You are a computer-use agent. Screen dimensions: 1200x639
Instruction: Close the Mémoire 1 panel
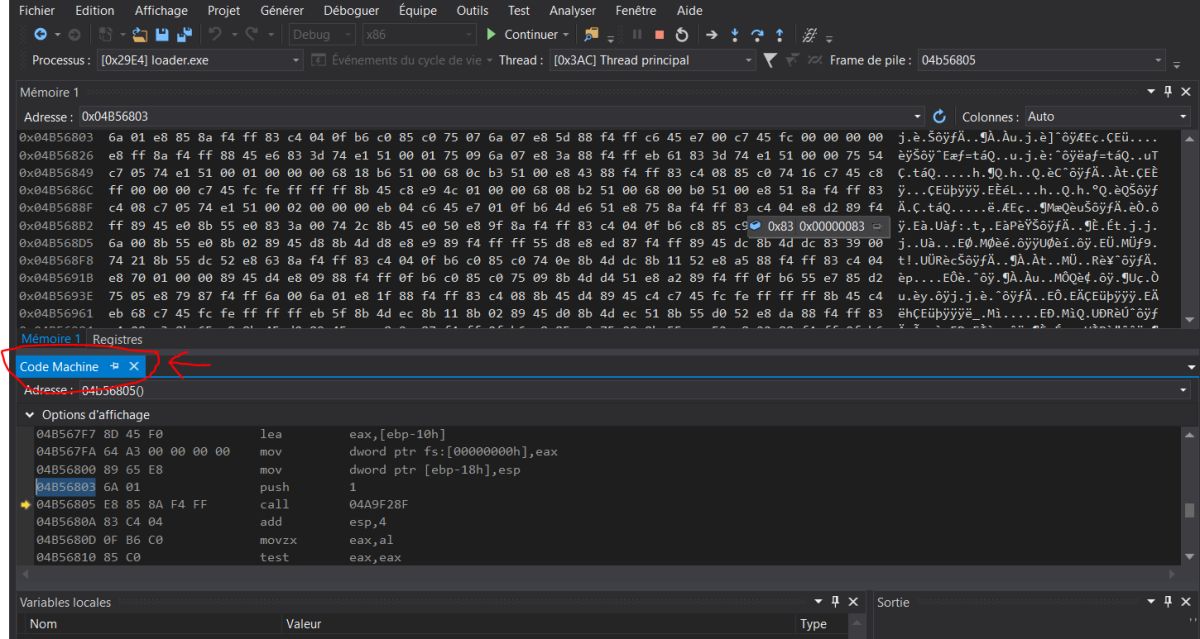1186,92
